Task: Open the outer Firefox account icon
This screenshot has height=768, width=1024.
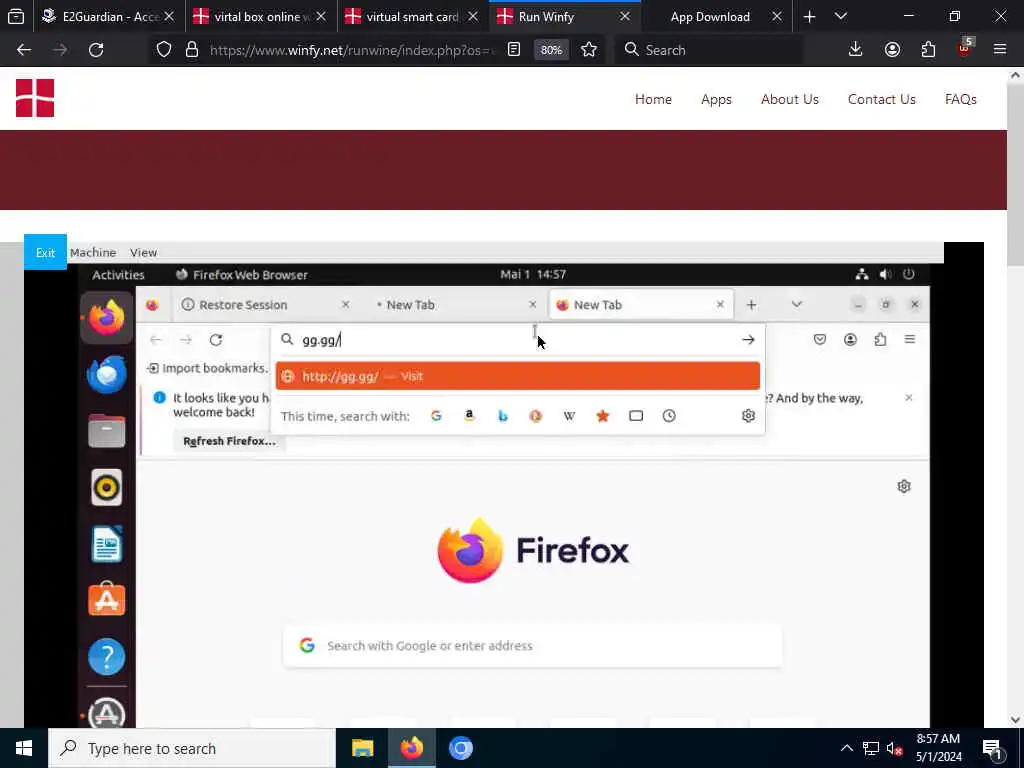Action: pyautogui.click(x=892, y=50)
